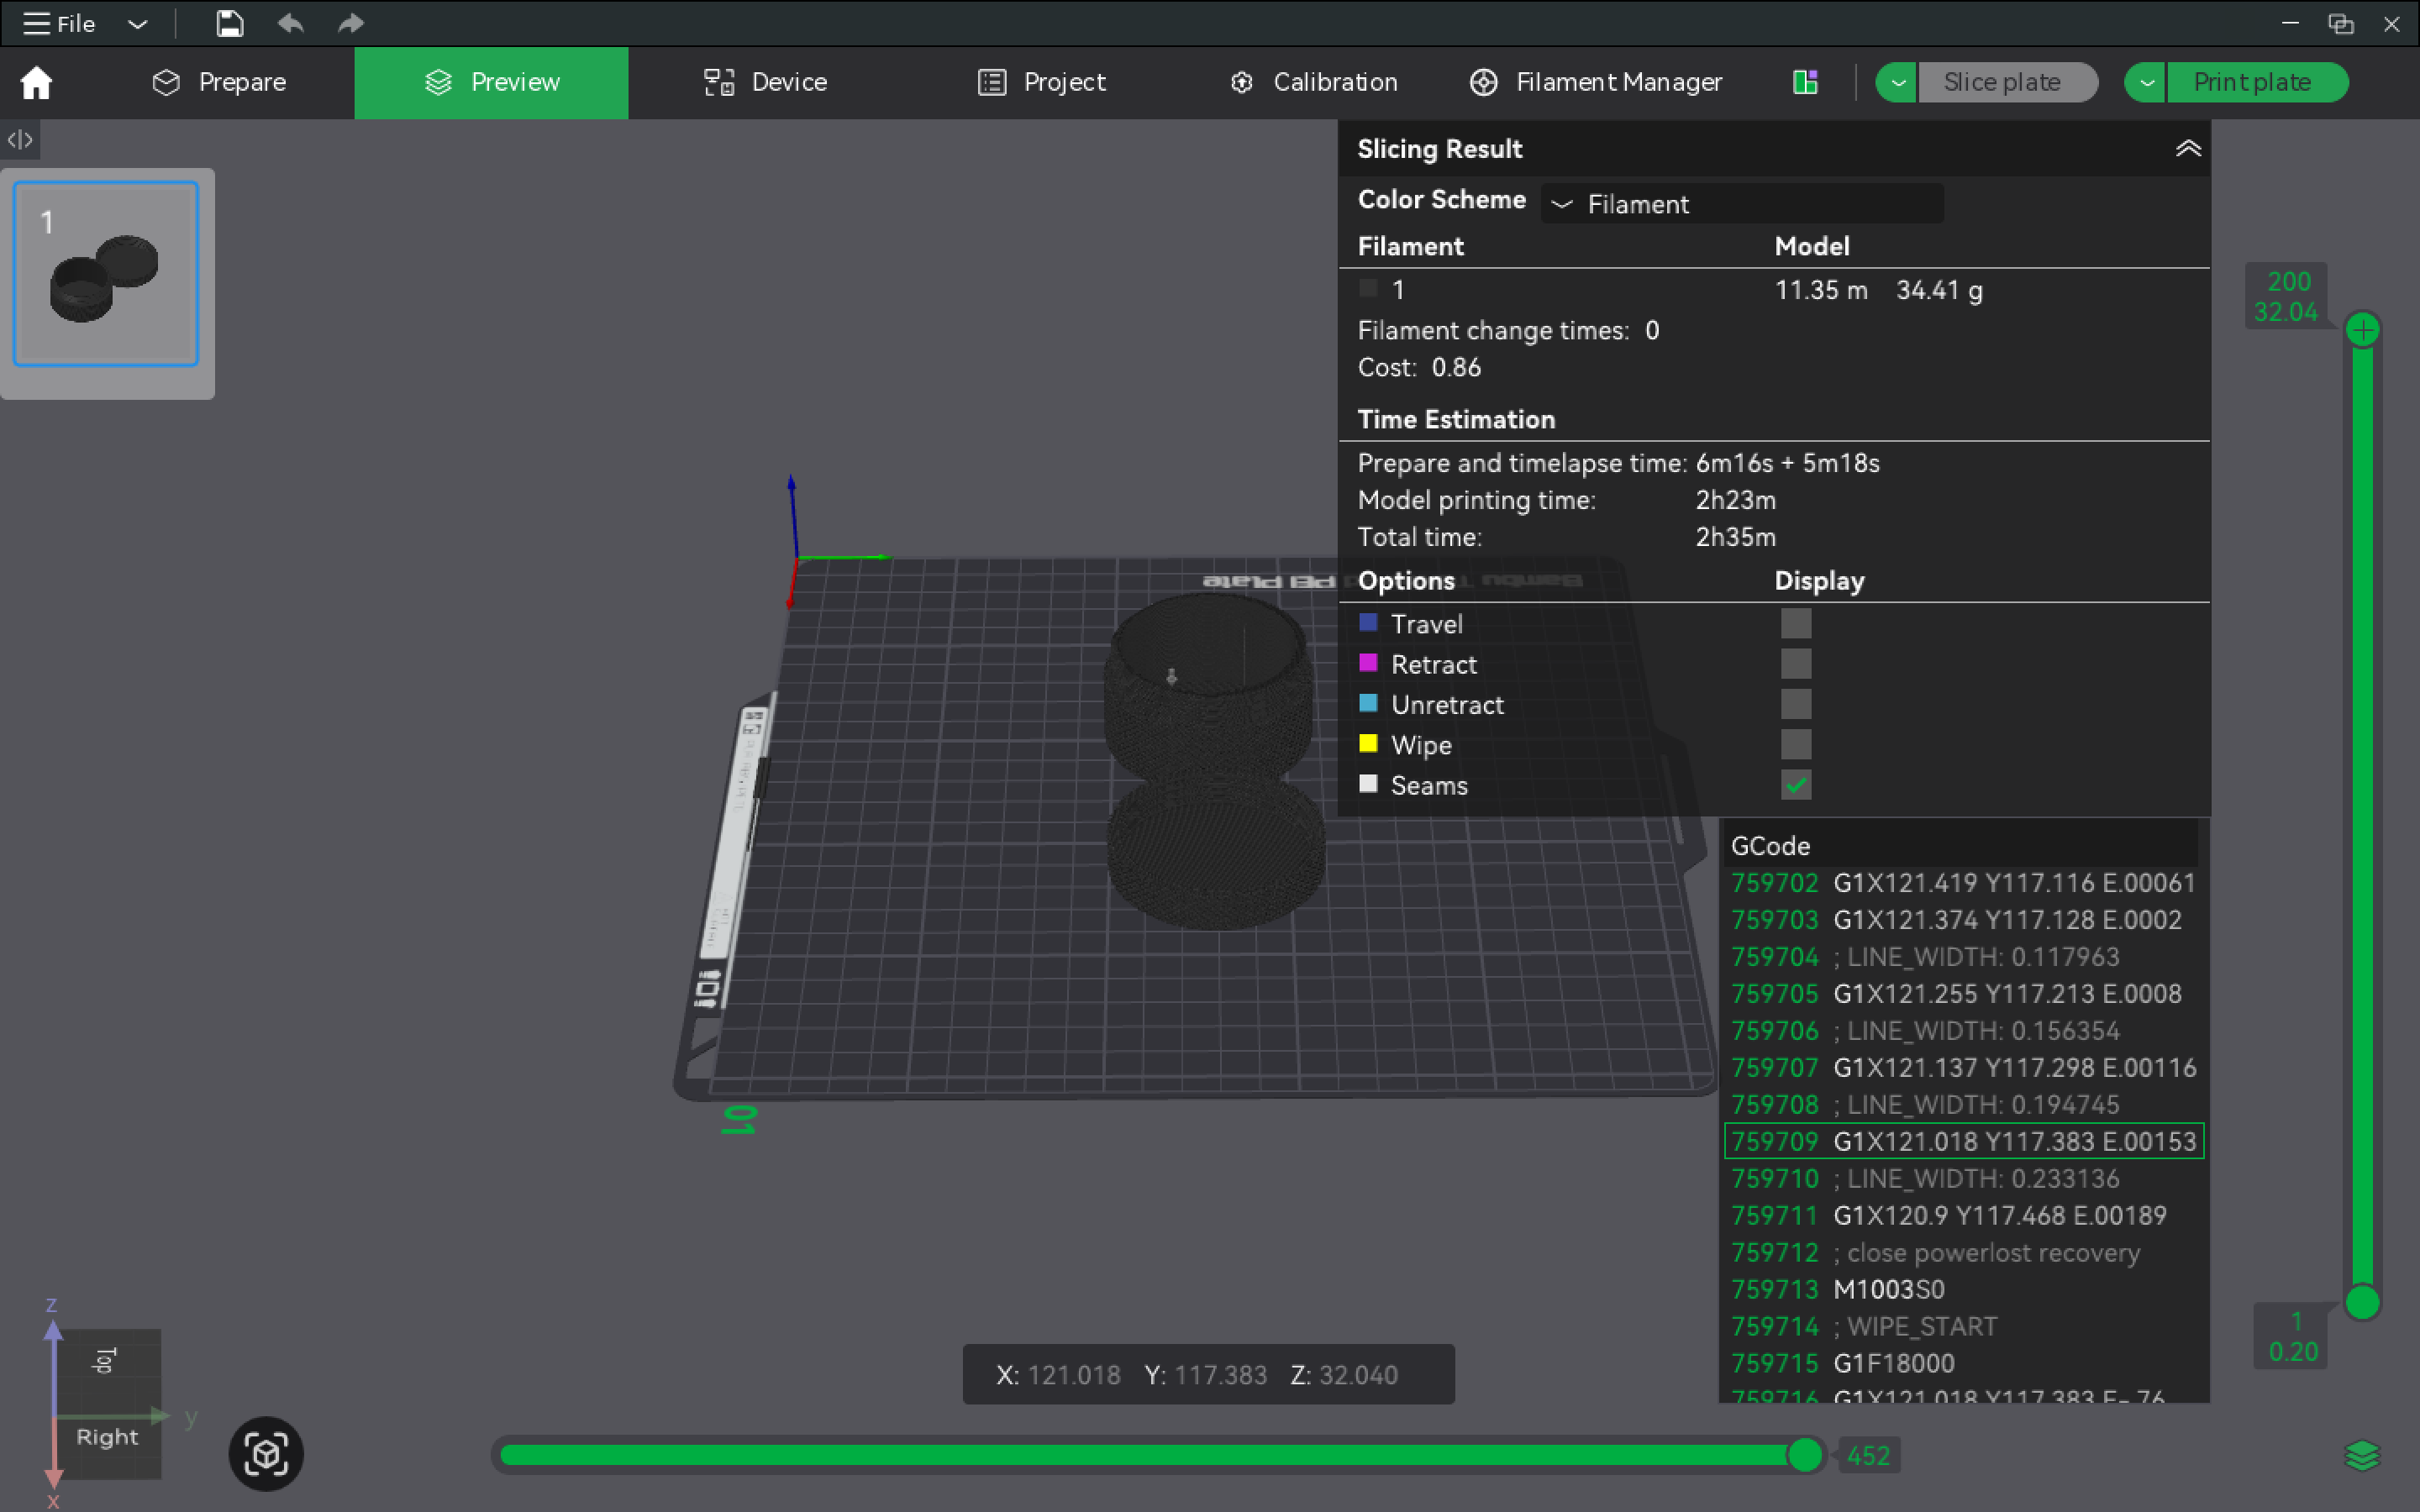Open the Filament Manager tab
The width and height of the screenshot is (2420, 1512).
pyautogui.click(x=1596, y=82)
